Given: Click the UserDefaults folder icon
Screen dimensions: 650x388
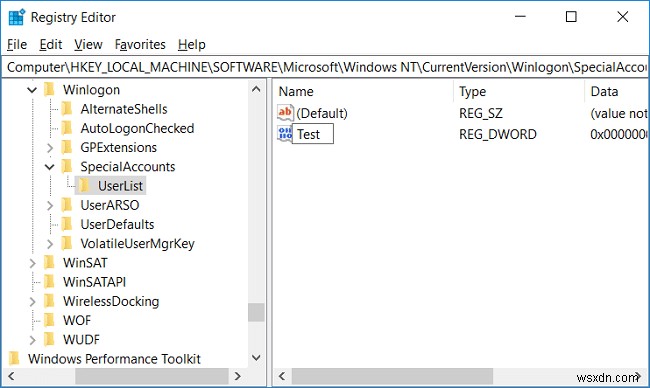Looking at the screenshot, I should point(67,224).
